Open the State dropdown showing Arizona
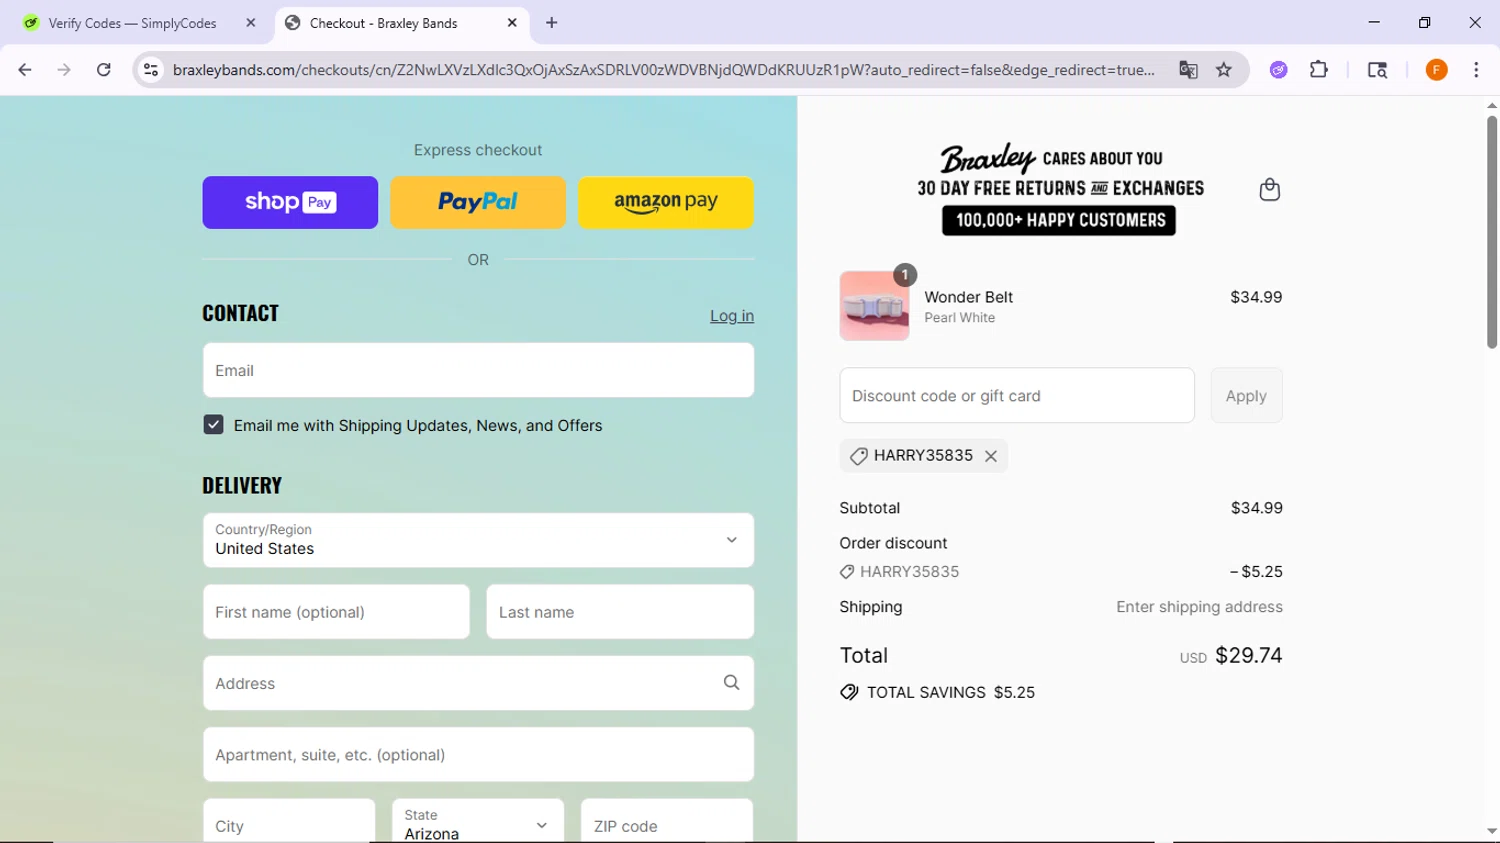 pyautogui.click(x=478, y=822)
